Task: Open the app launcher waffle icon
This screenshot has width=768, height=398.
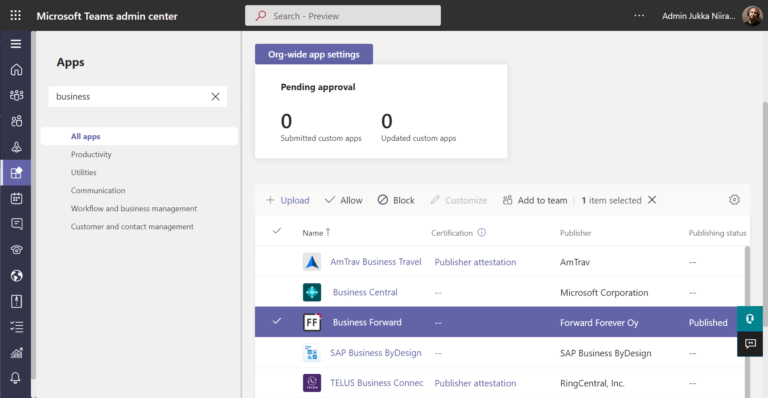Action: click(16, 16)
